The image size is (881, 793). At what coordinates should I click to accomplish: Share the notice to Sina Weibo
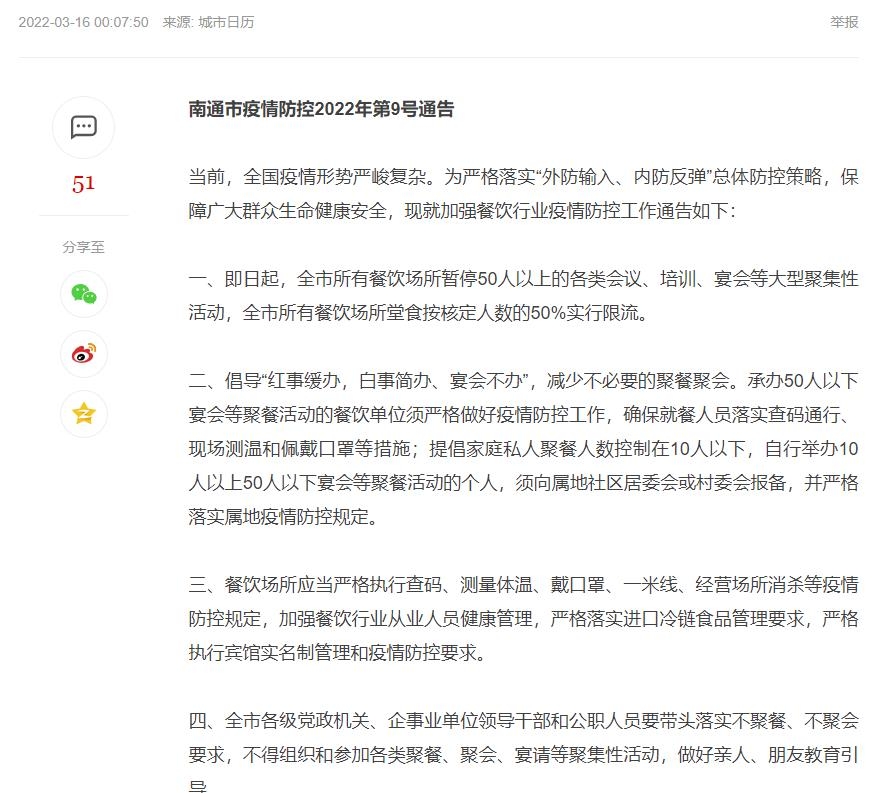pyautogui.click(x=84, y=354)
